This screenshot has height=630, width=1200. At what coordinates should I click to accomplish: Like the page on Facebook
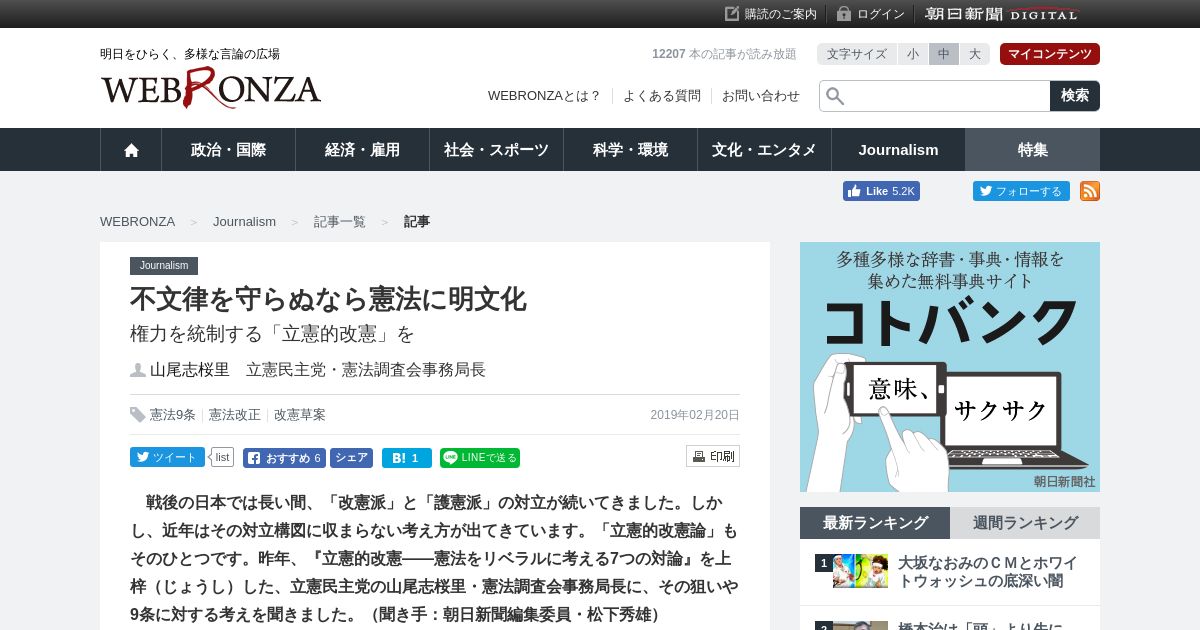pos(881,191)
